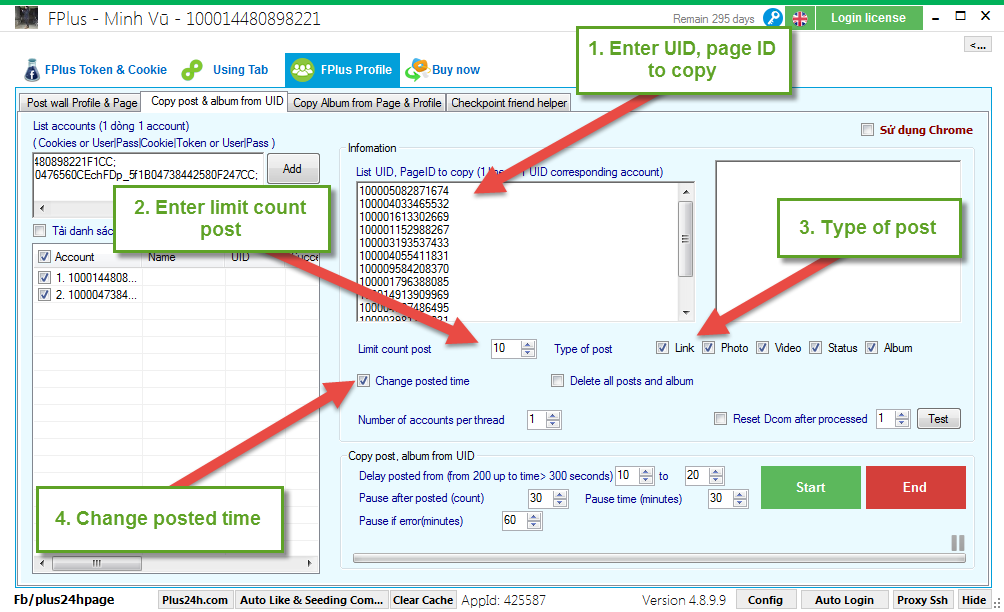Uncheck the Album post type checkbox
1004x612 pixels.
click(x=871, y=348)
